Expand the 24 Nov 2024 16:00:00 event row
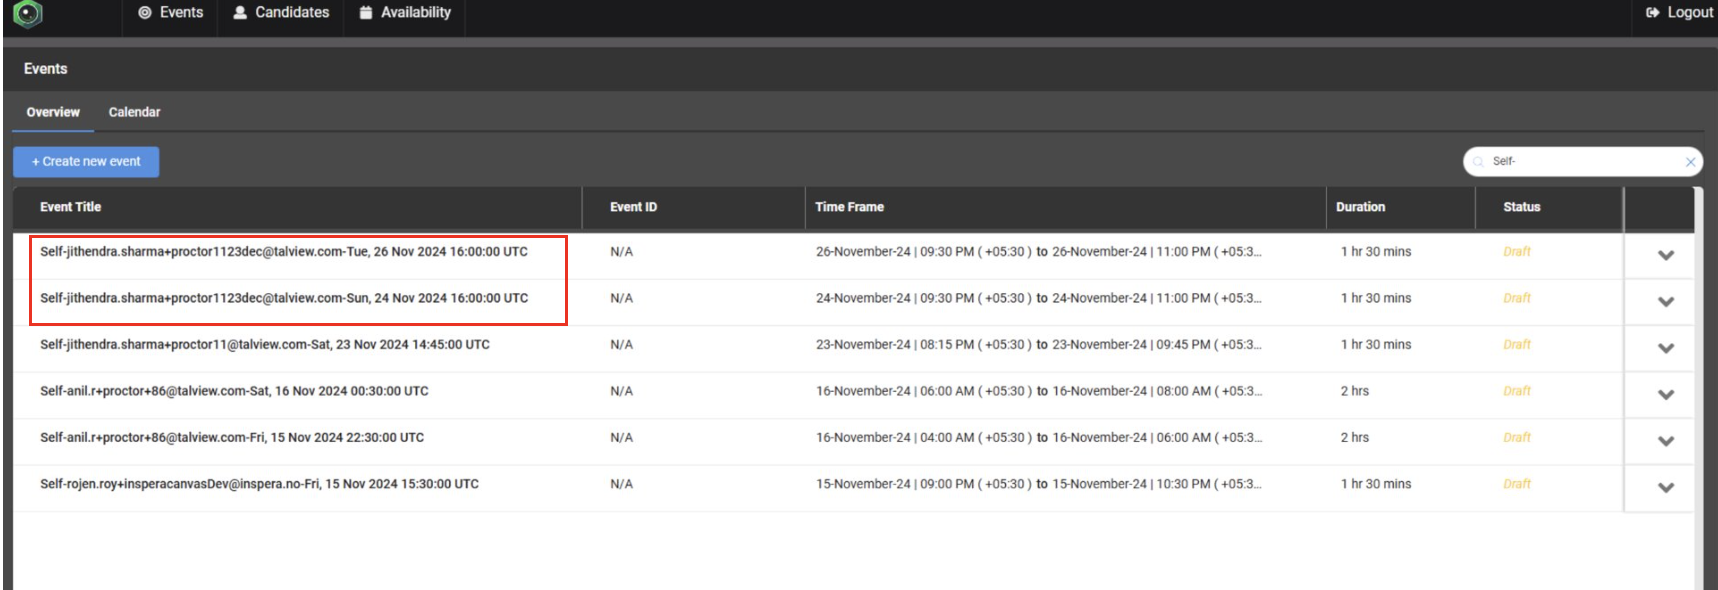This screenshot has width=1718, height=590. point(1666,301)
